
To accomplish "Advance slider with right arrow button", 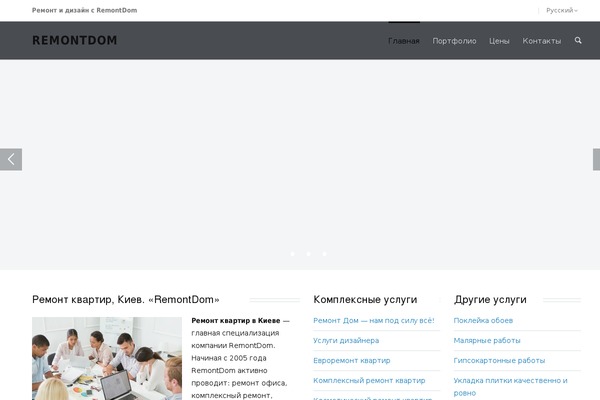I will pyautogui.click(x=596, y=159).
